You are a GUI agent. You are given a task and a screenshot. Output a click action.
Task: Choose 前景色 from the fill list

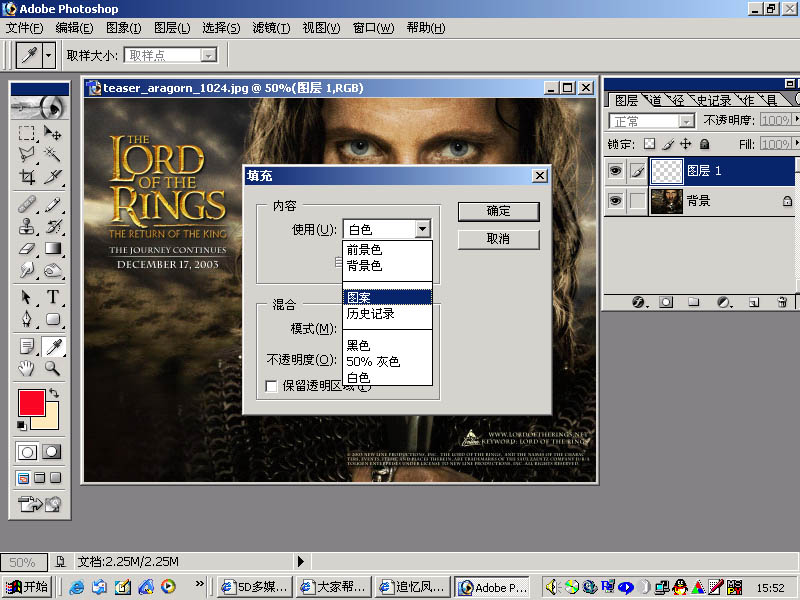point(387,249)
